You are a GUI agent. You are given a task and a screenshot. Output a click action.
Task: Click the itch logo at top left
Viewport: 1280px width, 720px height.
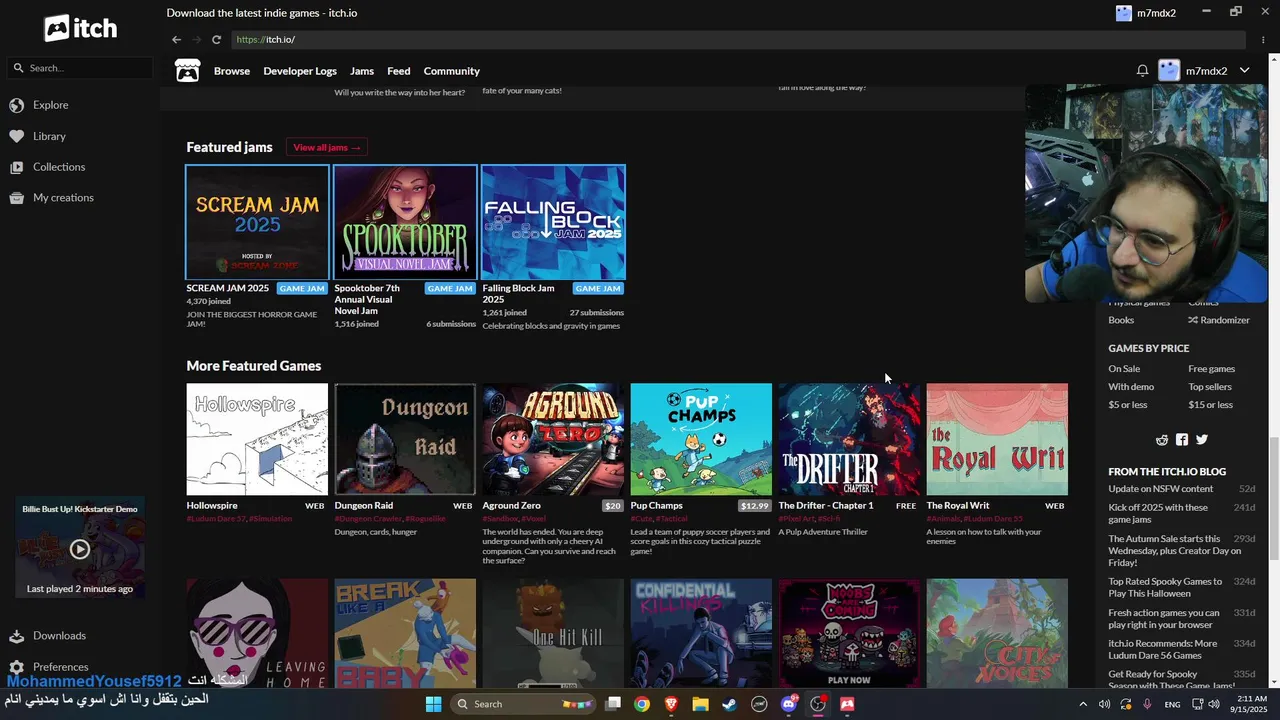pyautogui.click(x=80, y=28)
